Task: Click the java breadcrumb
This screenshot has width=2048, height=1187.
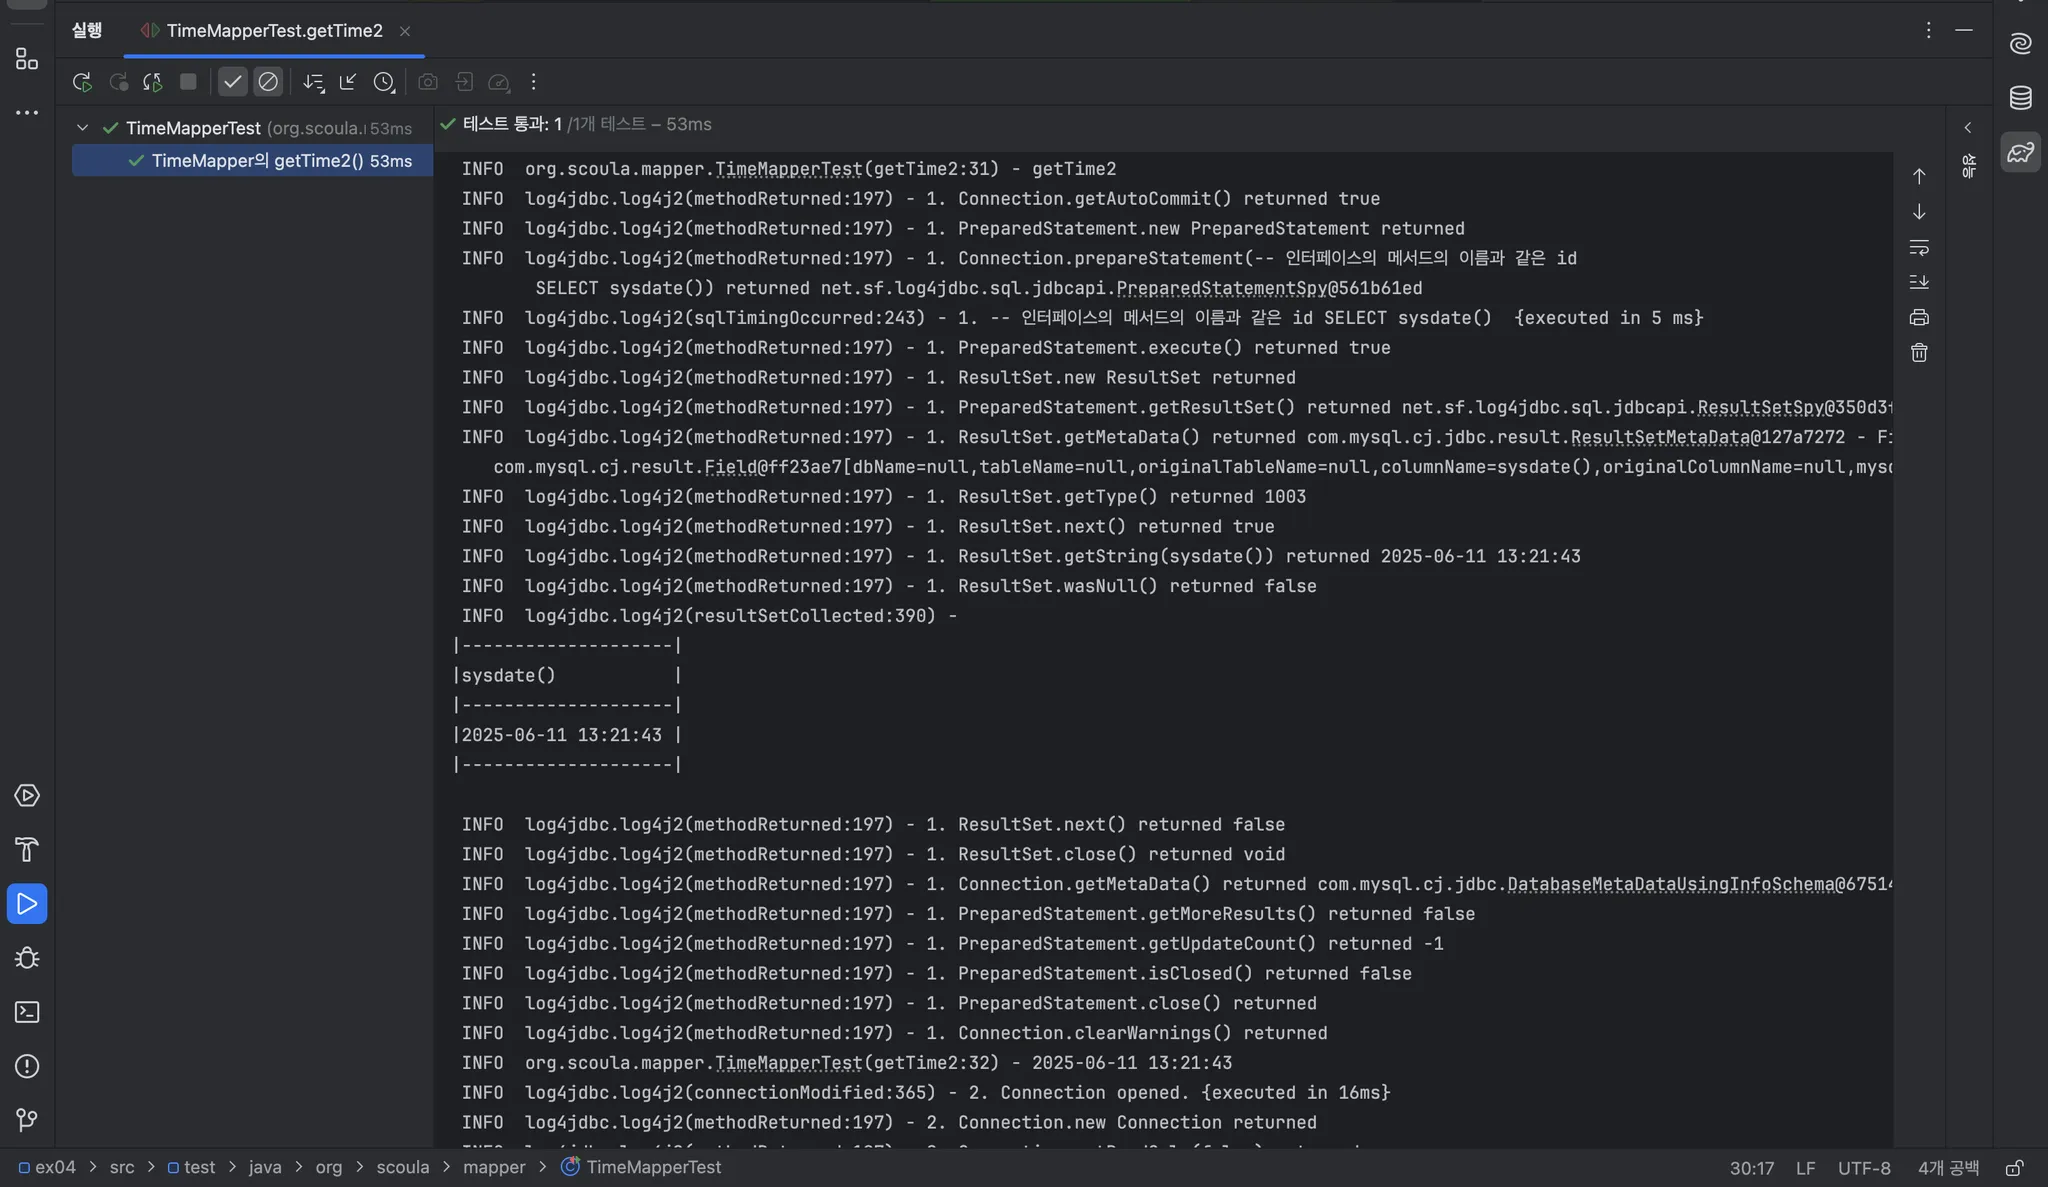Action: 265,1167
